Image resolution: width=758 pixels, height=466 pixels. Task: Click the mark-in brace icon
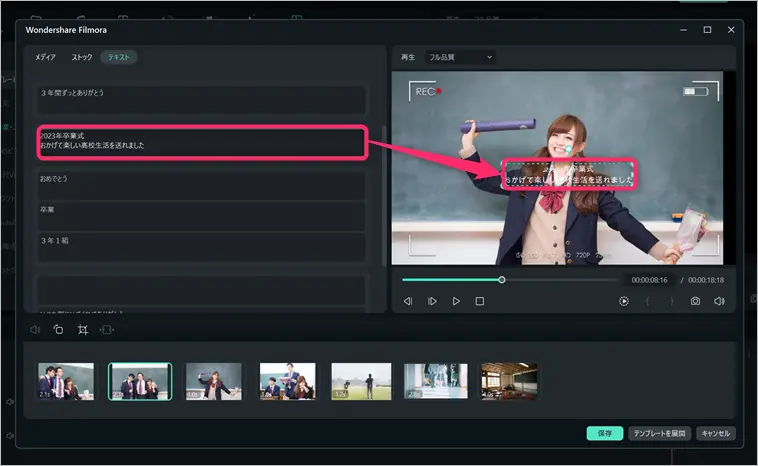[647, 301]
